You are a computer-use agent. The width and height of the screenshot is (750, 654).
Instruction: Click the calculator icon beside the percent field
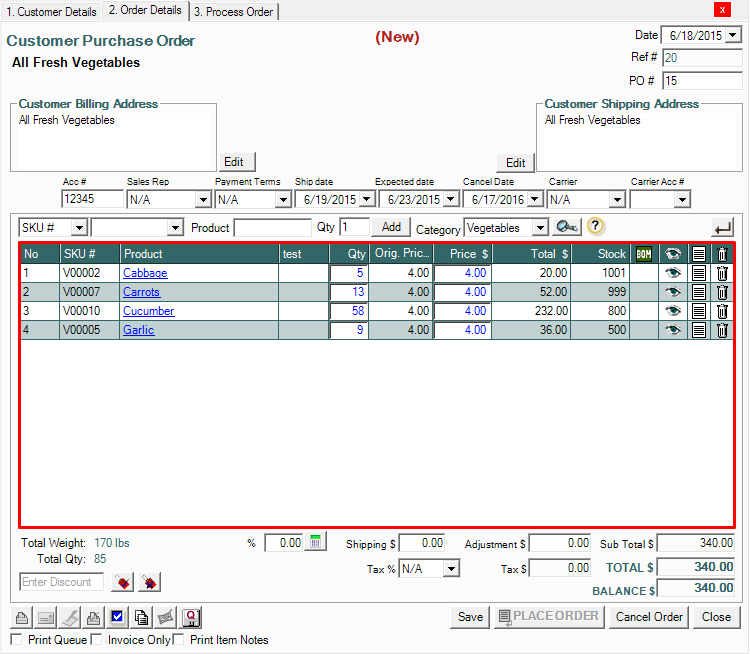[x=315, y=542]
